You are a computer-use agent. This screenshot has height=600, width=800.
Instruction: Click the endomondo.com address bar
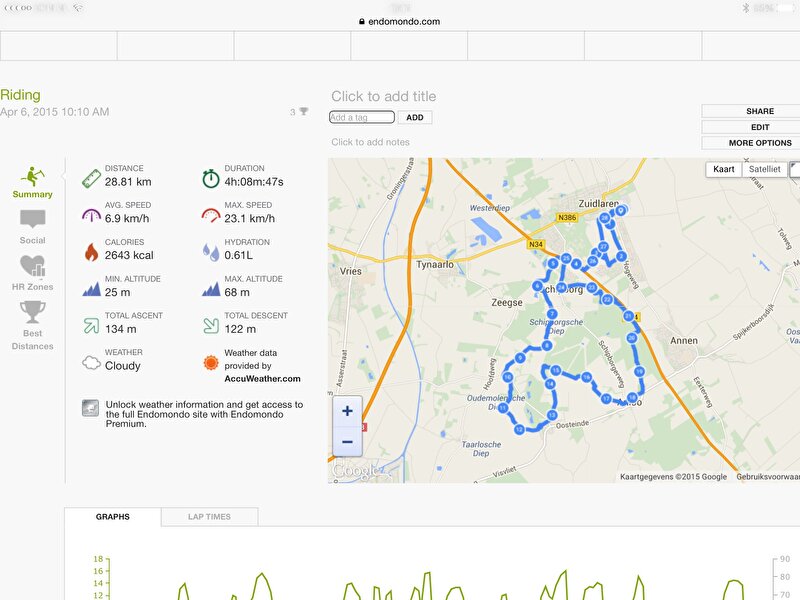(399, 21)
